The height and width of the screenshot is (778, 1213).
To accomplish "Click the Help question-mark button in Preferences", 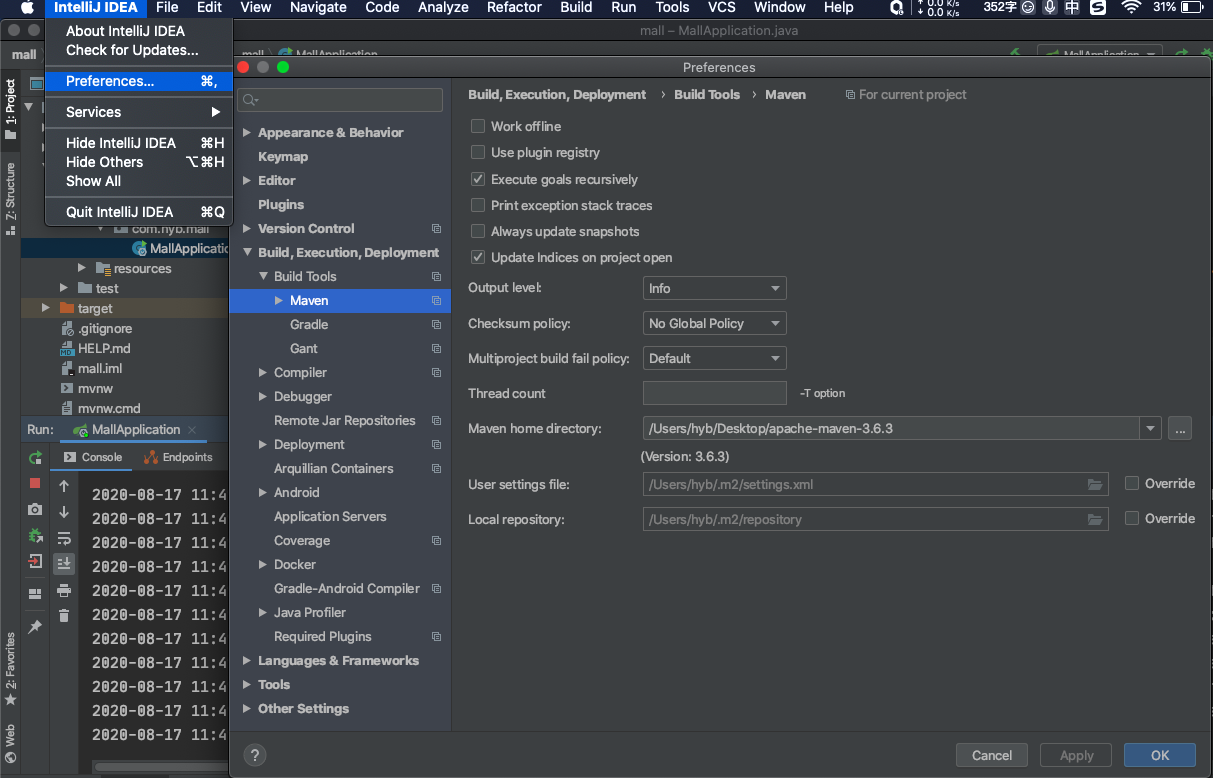I will point(255,755).
